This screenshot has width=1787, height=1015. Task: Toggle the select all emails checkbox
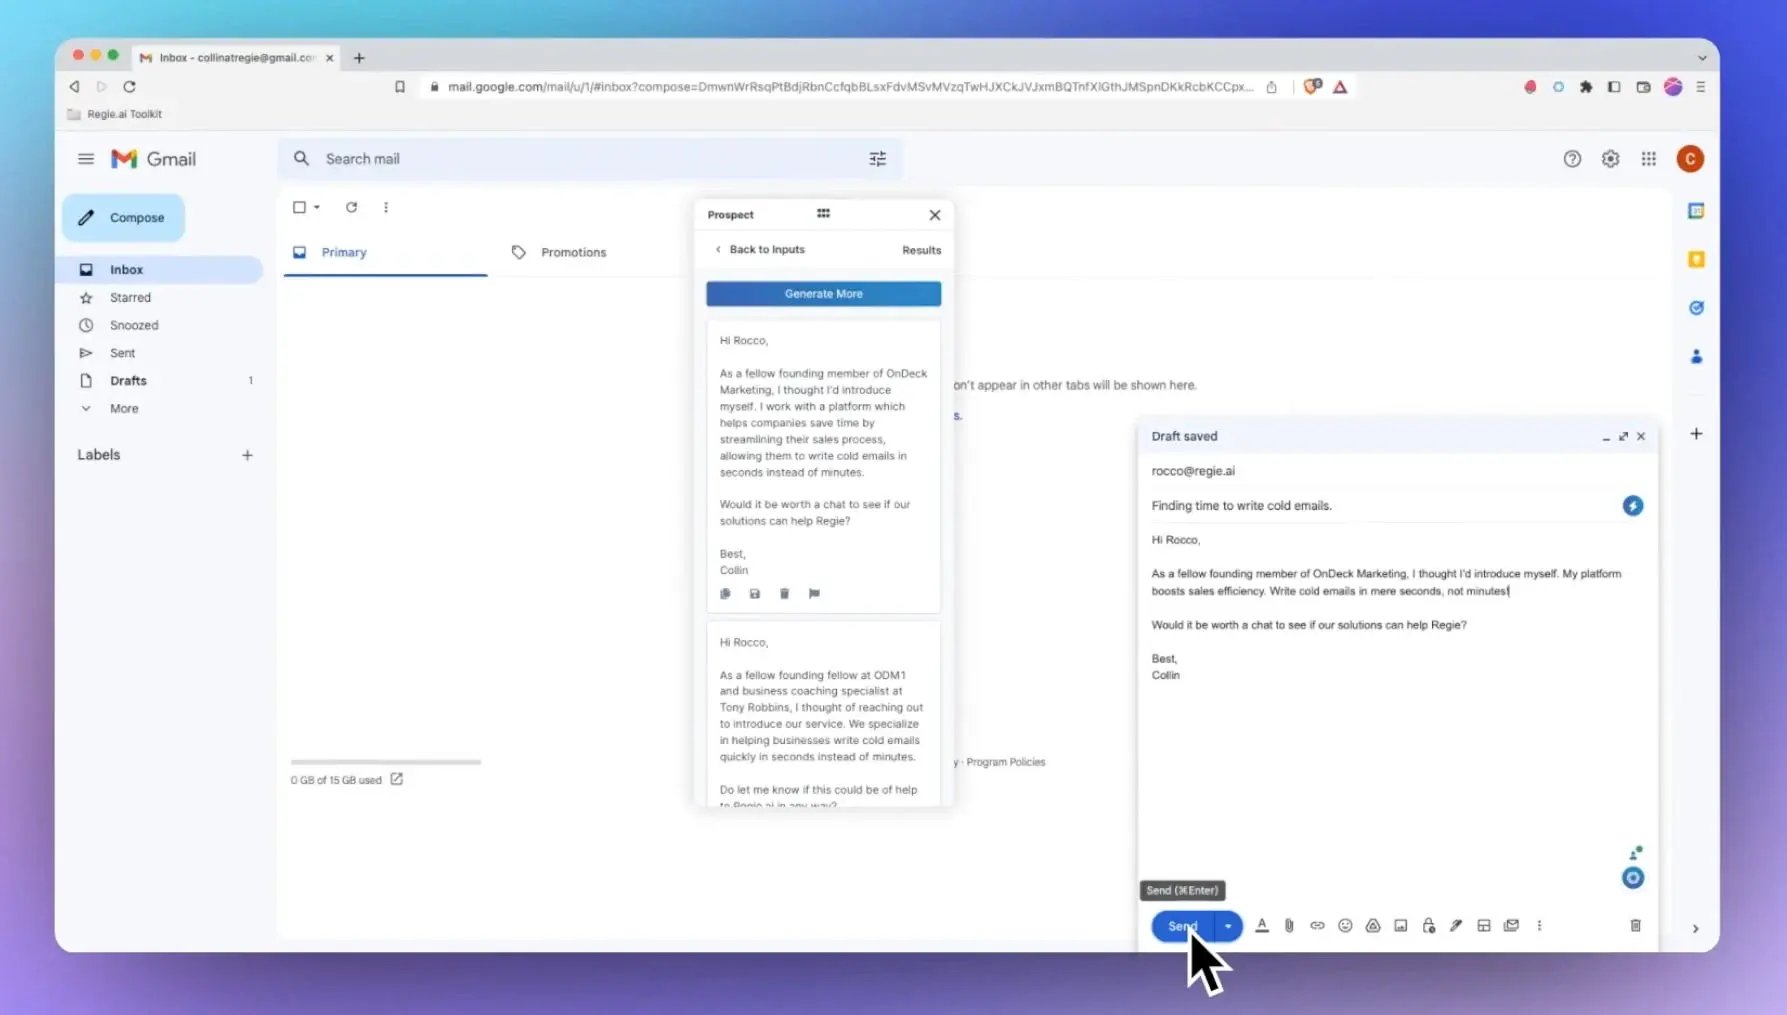(x=299, y=207)
